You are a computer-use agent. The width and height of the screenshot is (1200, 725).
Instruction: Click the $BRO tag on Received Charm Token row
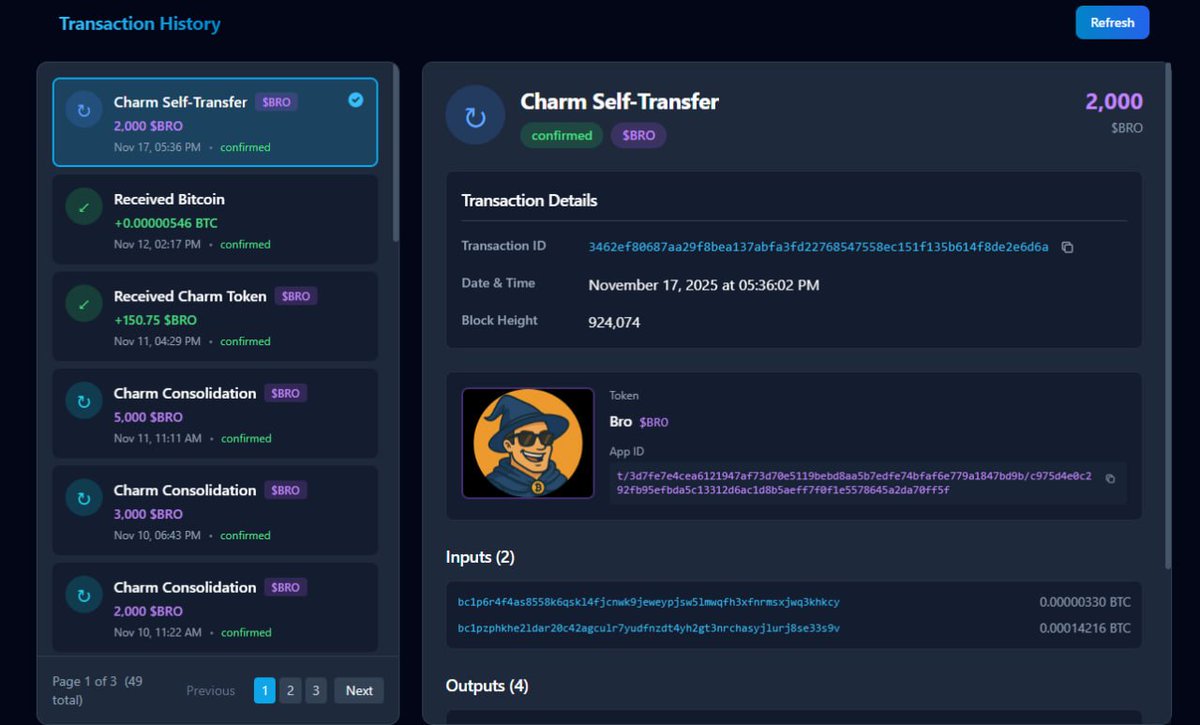[296, 297]
